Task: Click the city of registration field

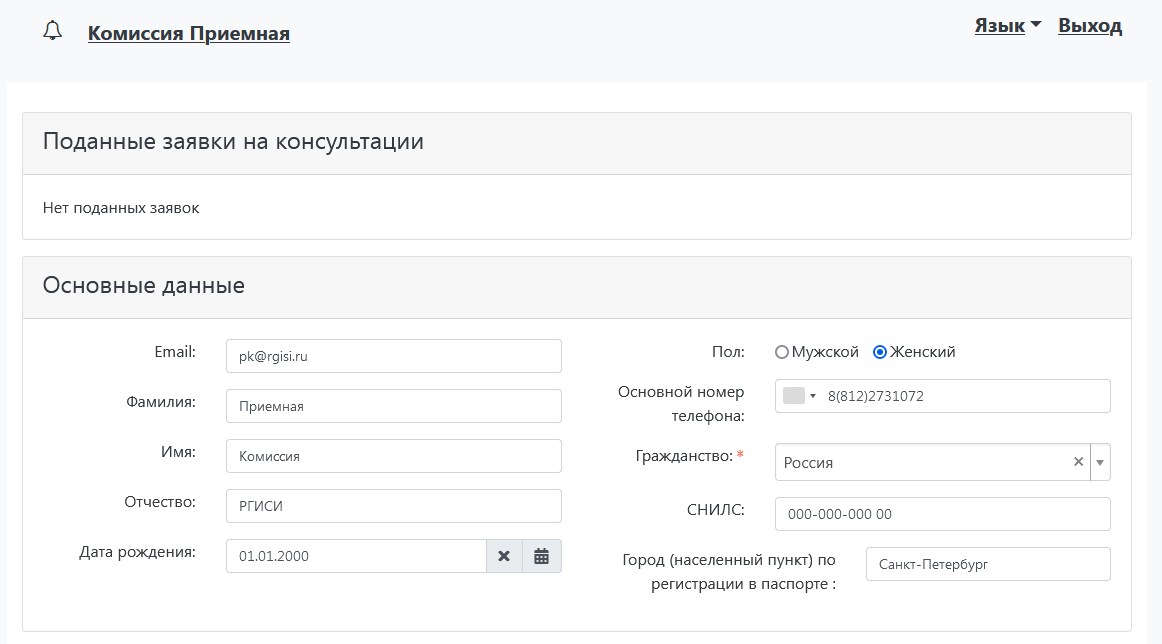Action: point(988,564)
